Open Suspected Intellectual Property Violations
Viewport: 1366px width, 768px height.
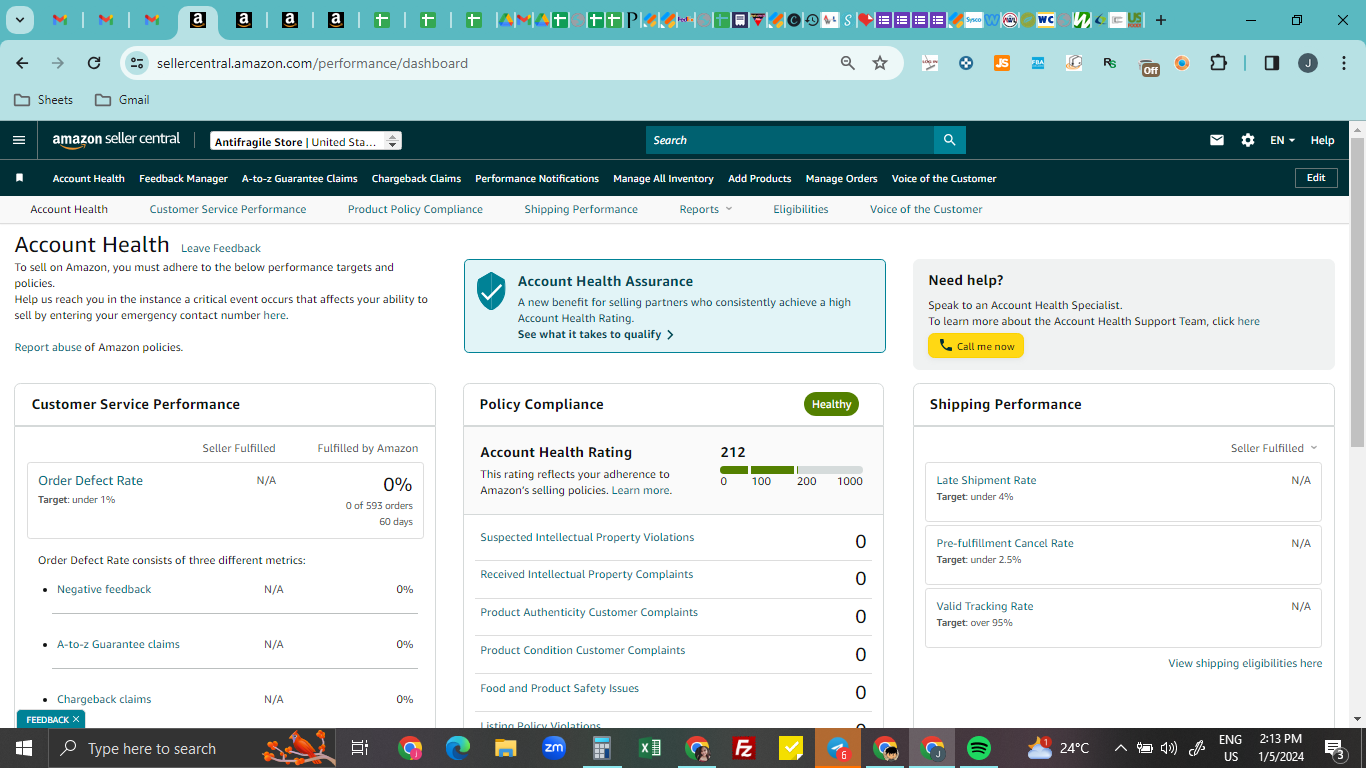pos(587,537)
